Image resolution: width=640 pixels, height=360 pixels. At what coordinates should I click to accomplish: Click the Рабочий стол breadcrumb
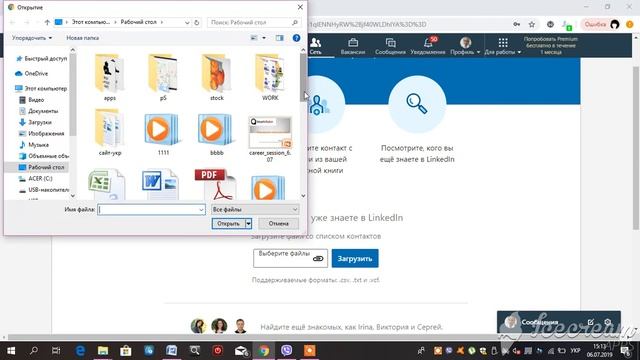pyautogui.click(x=139, y=22)
